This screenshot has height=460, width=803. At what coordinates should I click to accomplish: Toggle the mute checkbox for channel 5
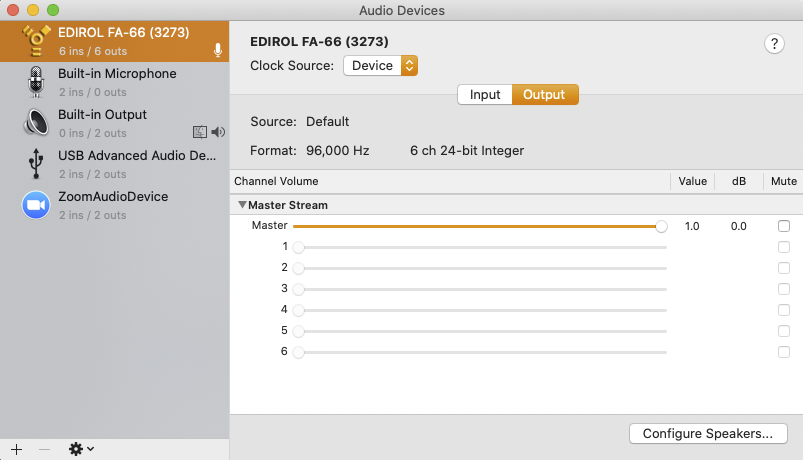pos(784,331)
